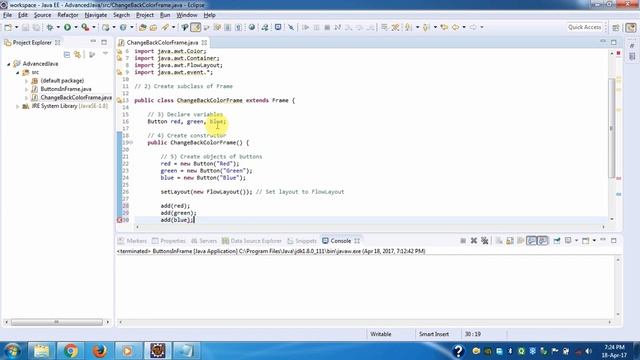Click the volume icon in system tray
640x360 pixels.
pos(588,351)
